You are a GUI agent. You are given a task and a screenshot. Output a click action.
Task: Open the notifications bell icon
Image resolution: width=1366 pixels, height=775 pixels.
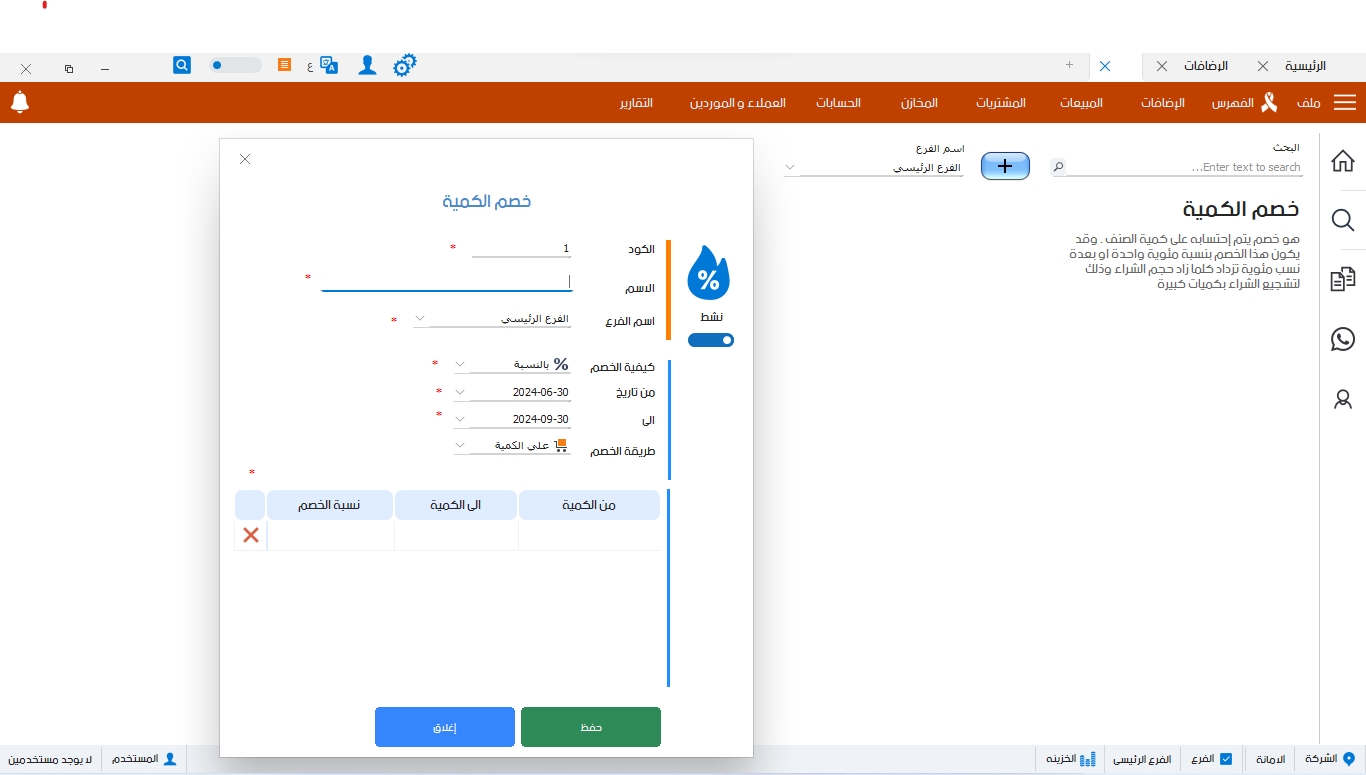pos(22,102)
